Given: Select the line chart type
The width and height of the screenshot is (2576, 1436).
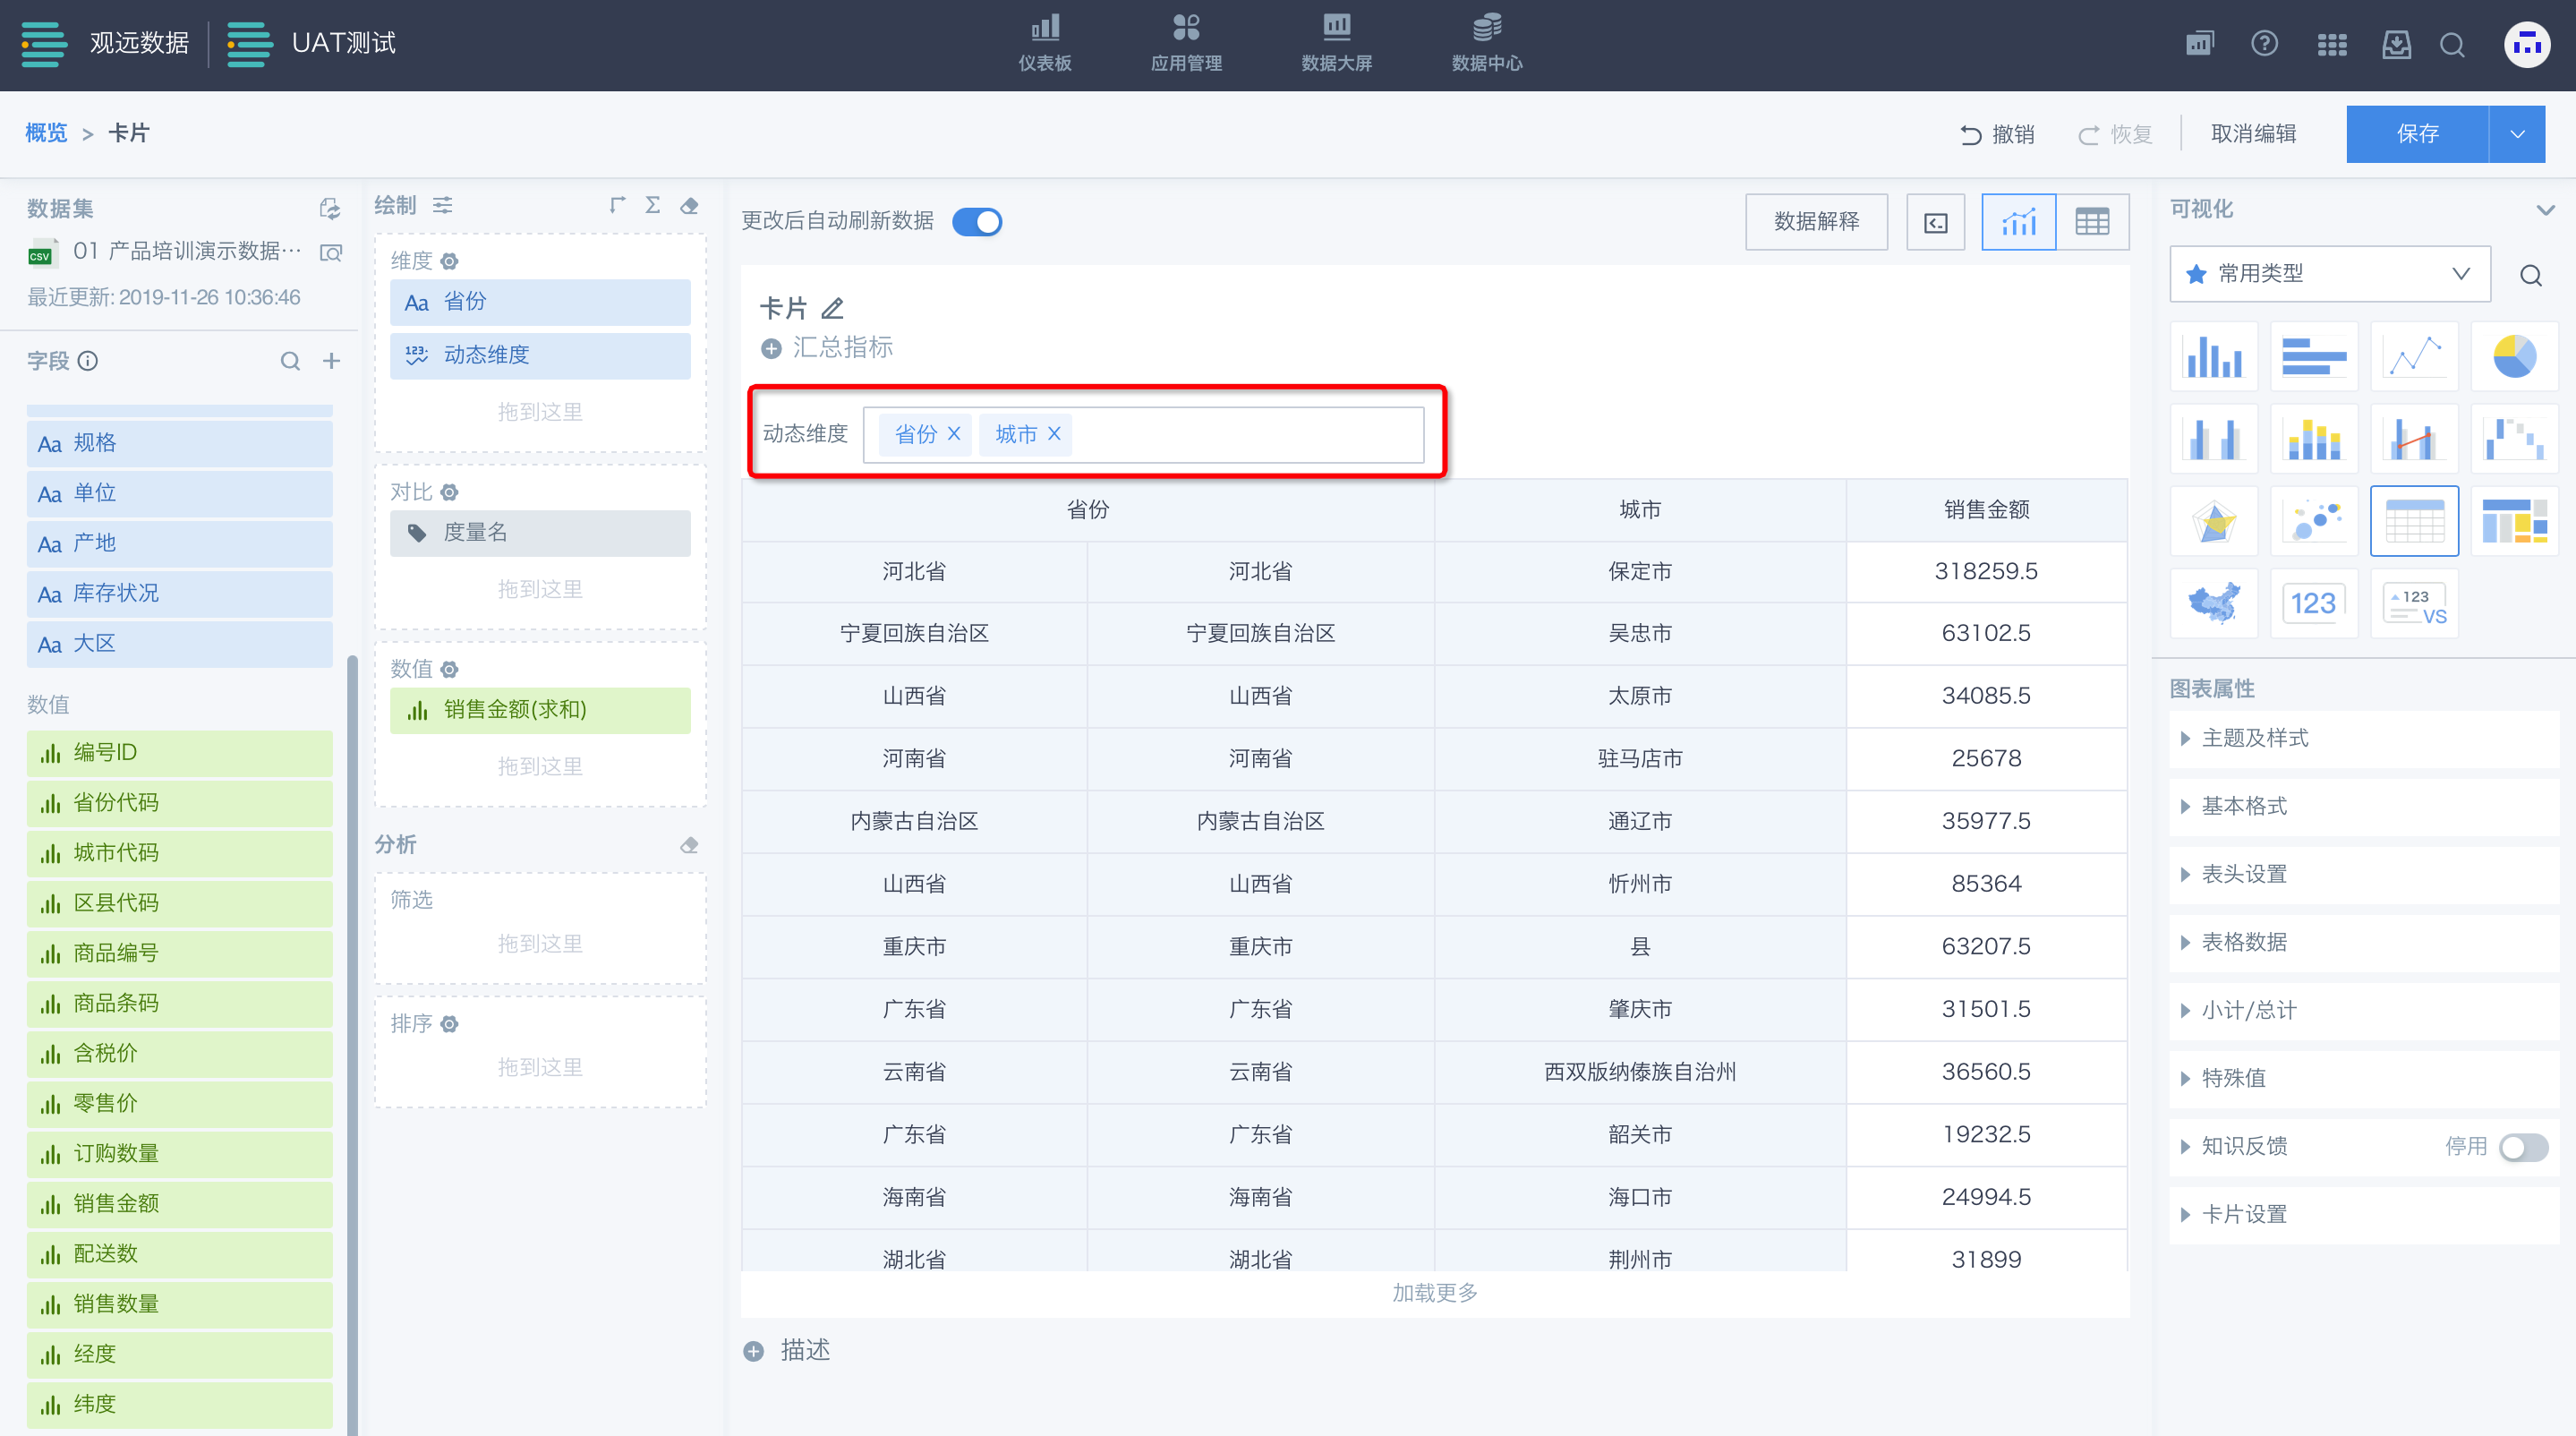Looking at the screenshot, I should [2414, 356].
